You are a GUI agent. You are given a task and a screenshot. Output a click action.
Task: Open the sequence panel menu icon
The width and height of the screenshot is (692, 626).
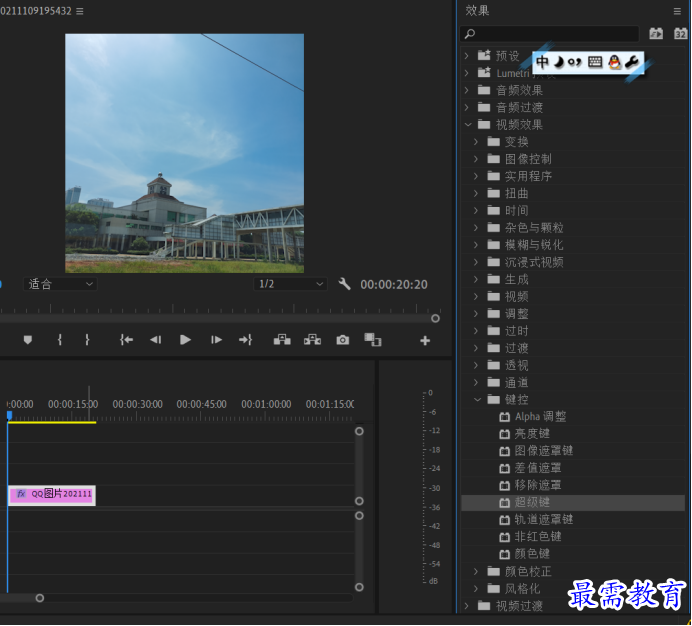pos(79,11)
